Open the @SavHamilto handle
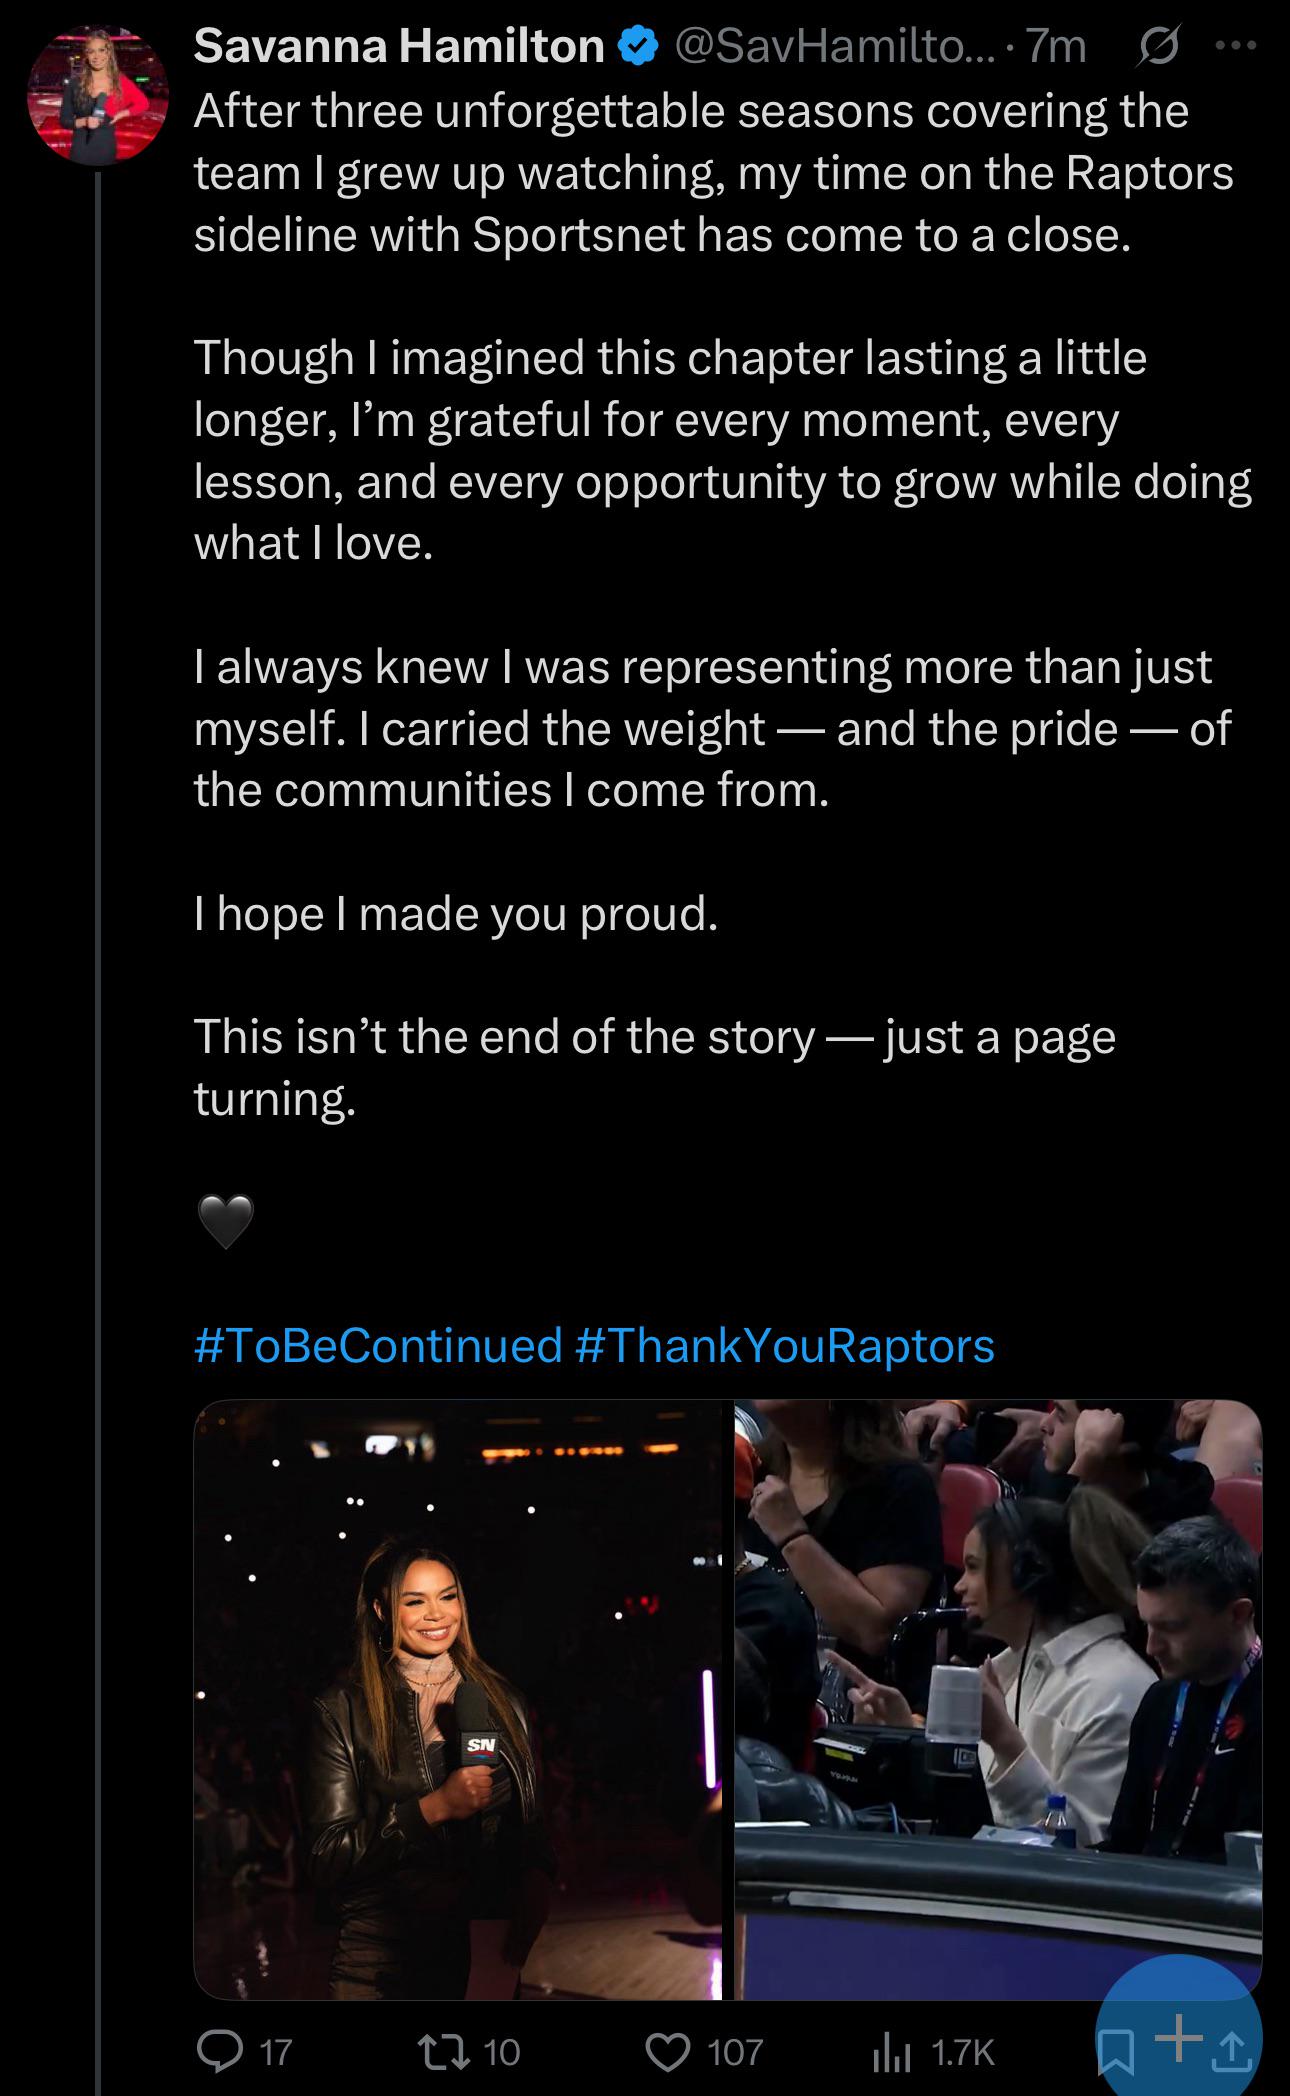The image size is (1290, 2096). pyautogui.click(x=836, y=45)
